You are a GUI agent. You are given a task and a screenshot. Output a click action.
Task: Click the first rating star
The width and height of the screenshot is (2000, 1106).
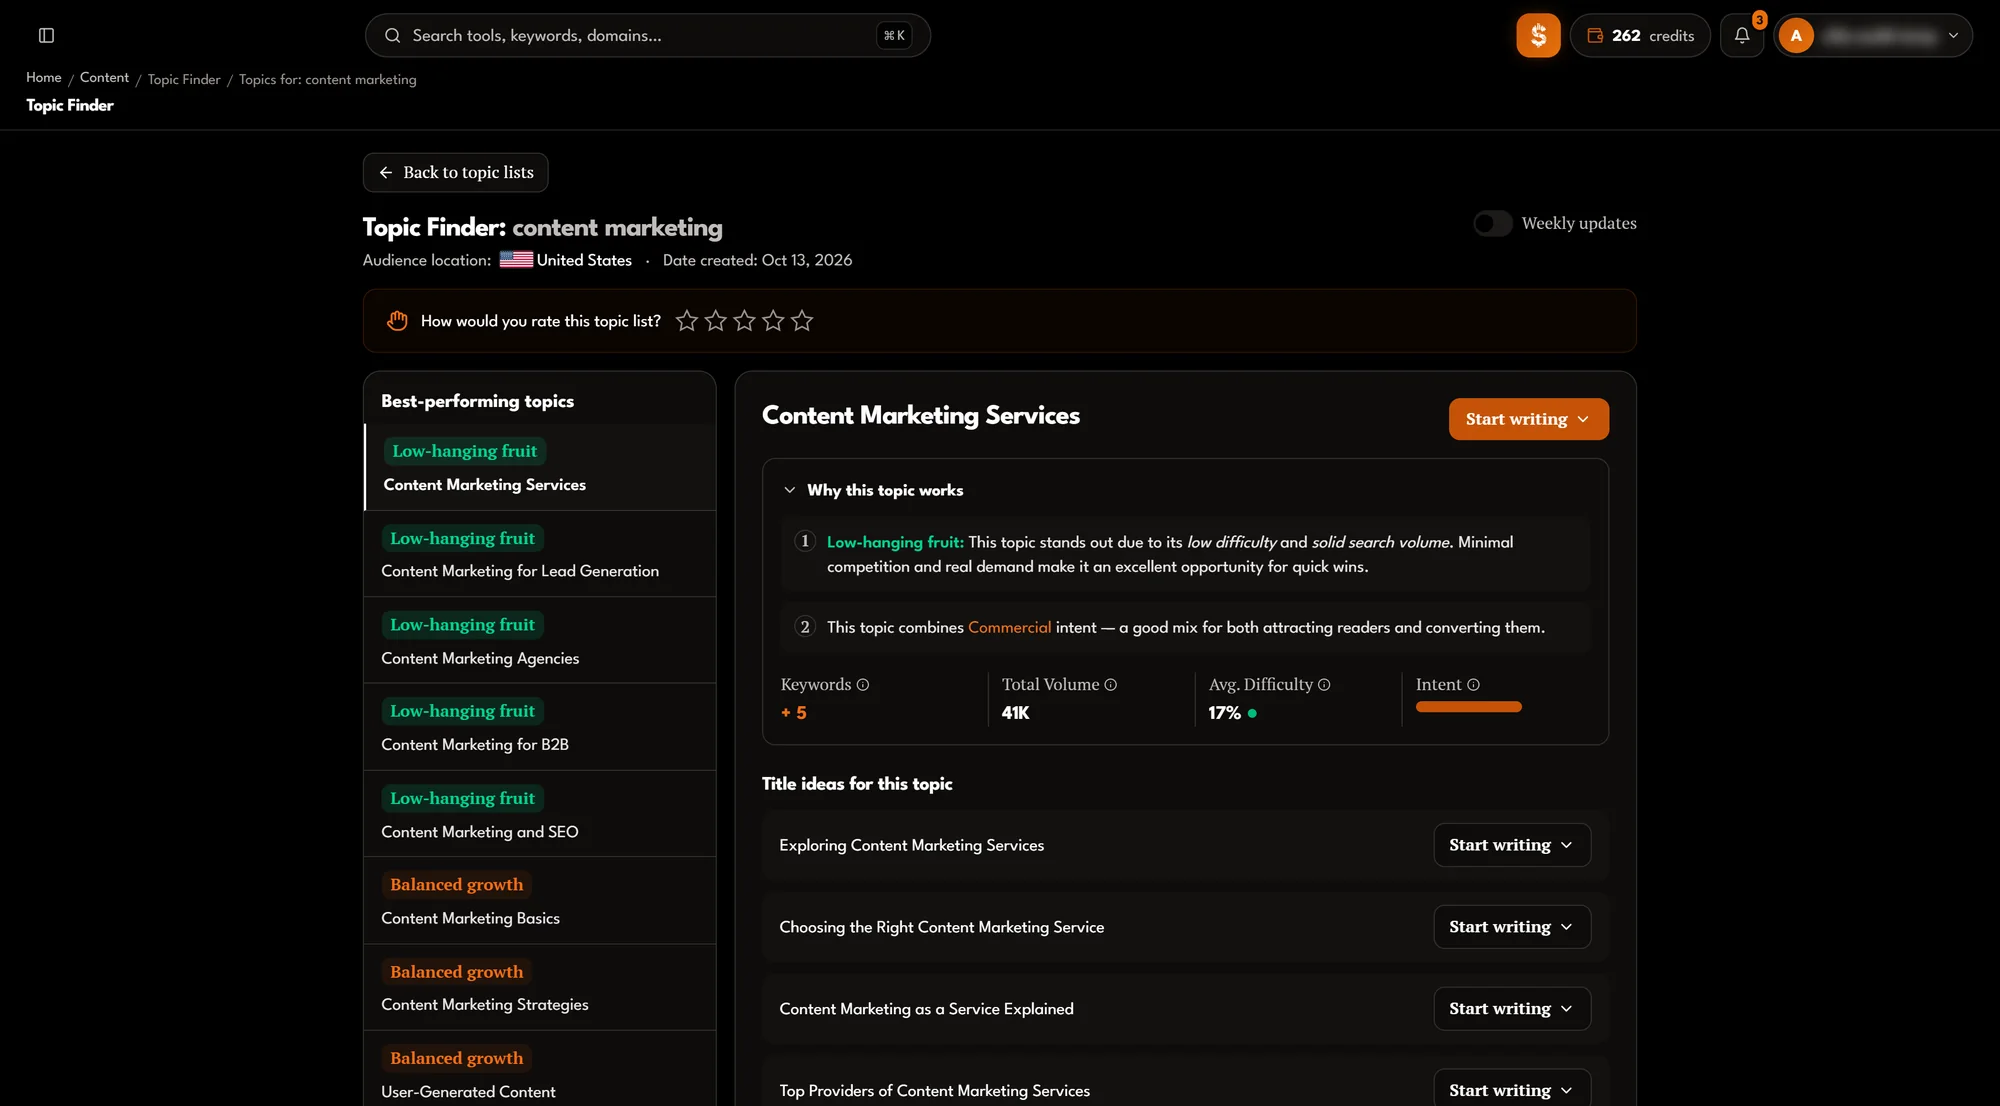point(686,321)
